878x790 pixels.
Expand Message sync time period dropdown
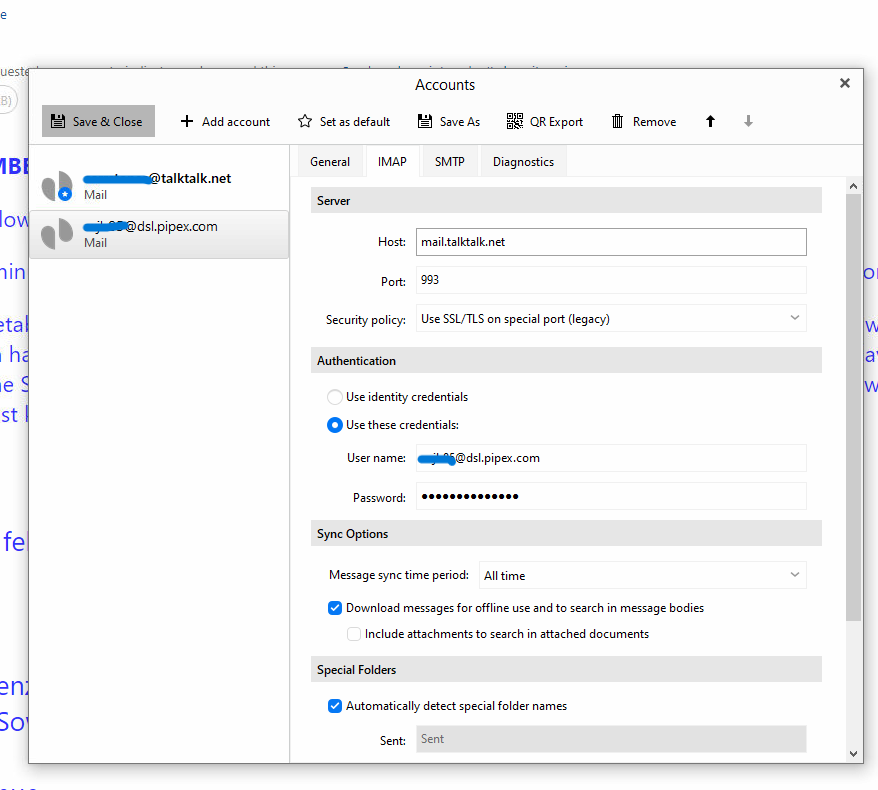point(642,576)
